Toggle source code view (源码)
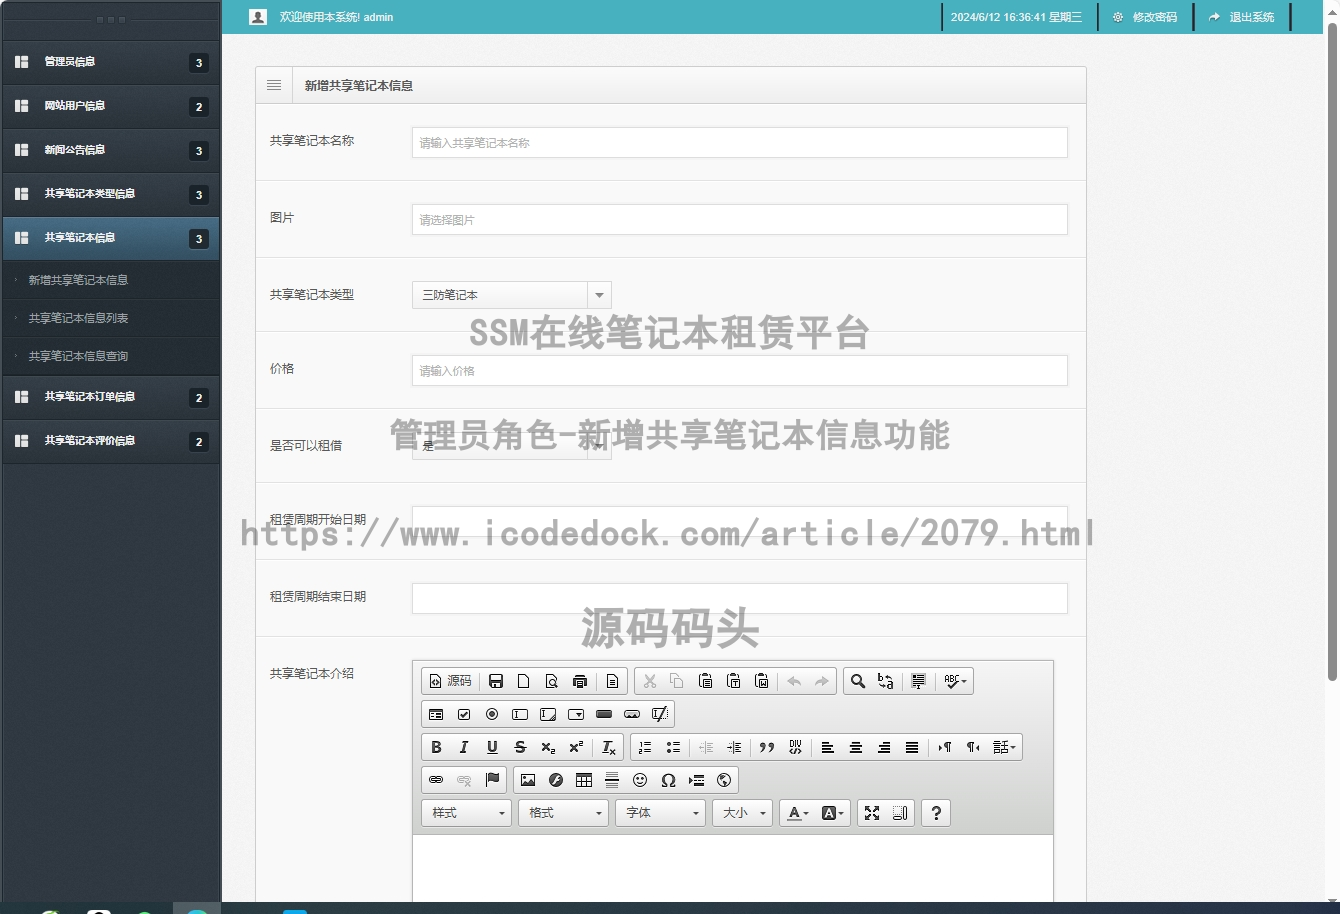This screenshot has width=1340, height=914. click(x=450, y=681)
